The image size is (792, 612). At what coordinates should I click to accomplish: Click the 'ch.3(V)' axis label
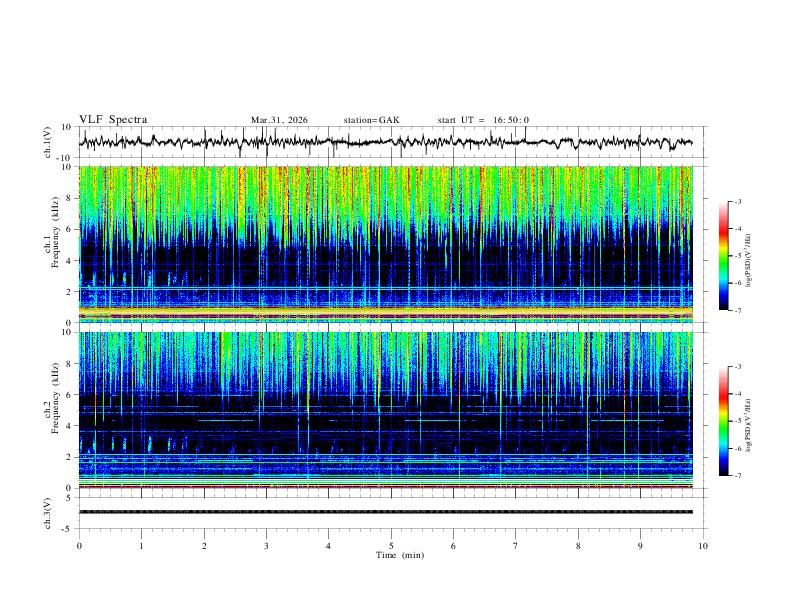pos(48,513)
